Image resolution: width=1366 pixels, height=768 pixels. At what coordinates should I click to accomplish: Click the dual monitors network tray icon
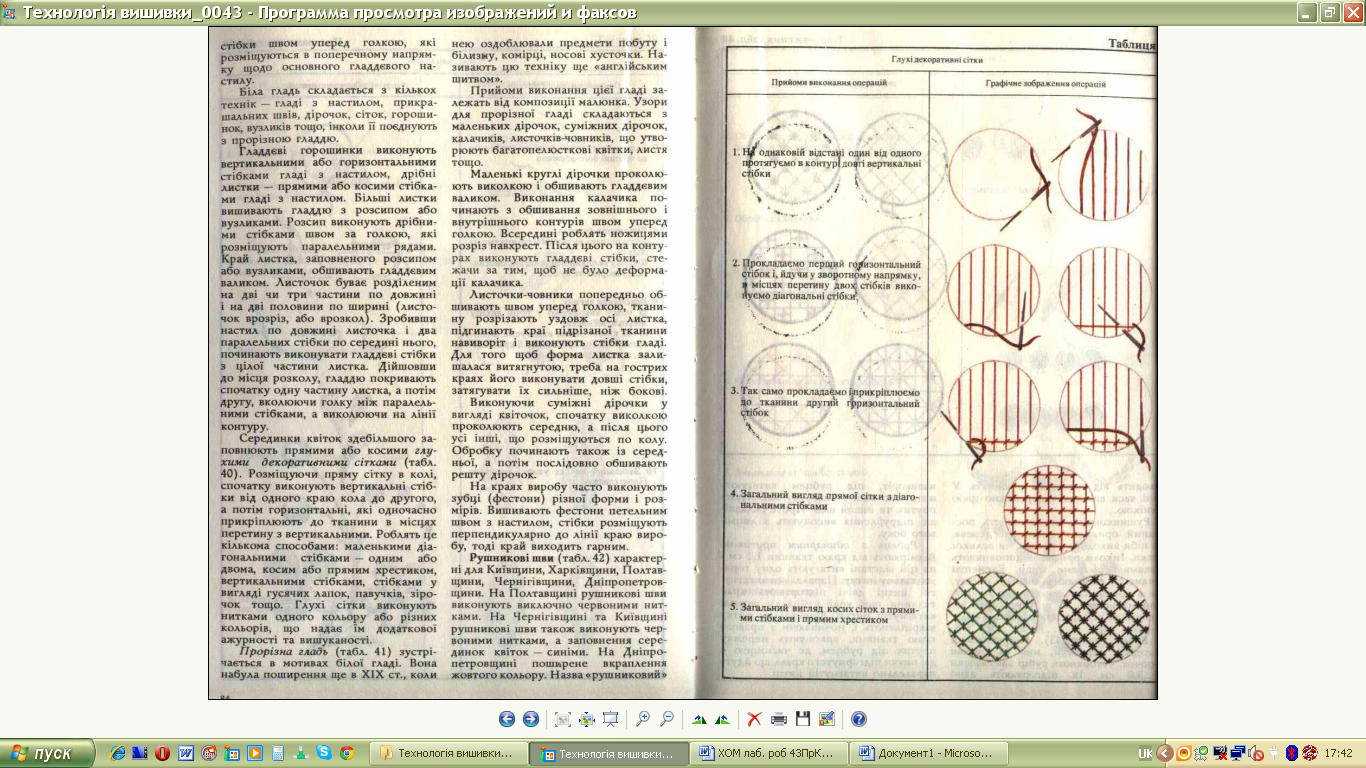coord(1238,753)
